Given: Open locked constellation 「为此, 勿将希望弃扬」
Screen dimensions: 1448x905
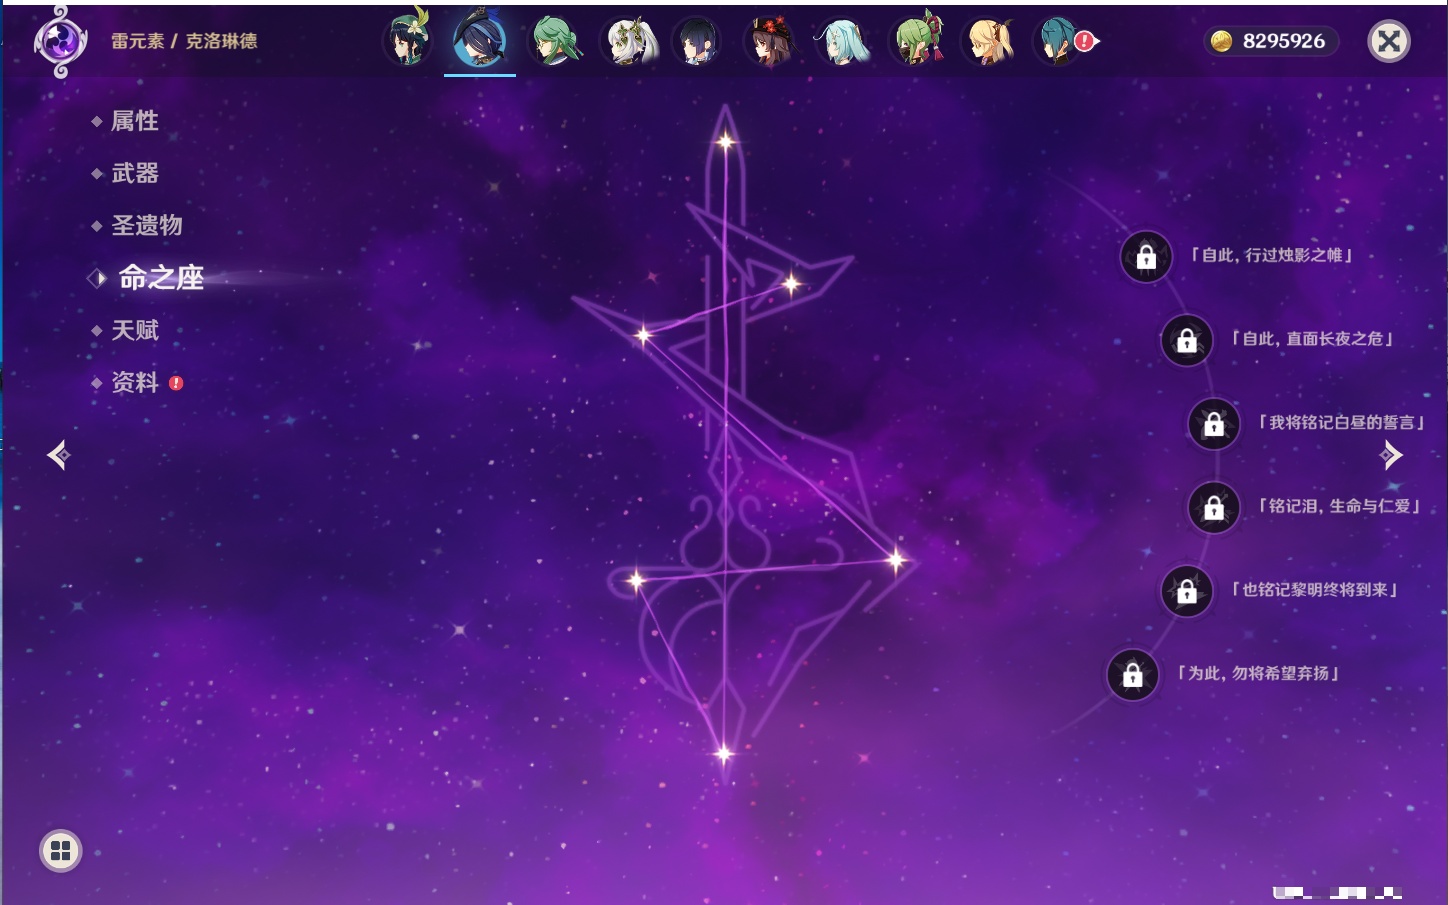Looking at the screenshot, I should (x=1133, y=675).
